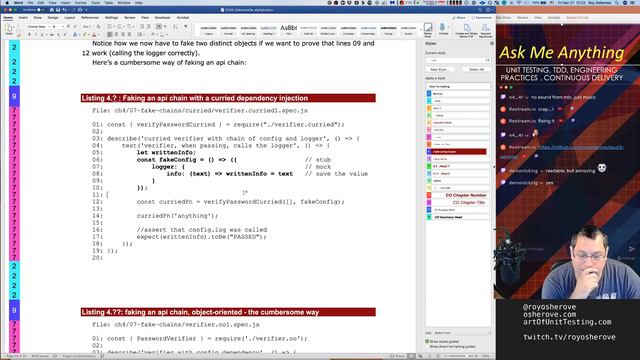Toggle Italic formatting
Viewport: 640px width, 360px height.
click(36, 35)
